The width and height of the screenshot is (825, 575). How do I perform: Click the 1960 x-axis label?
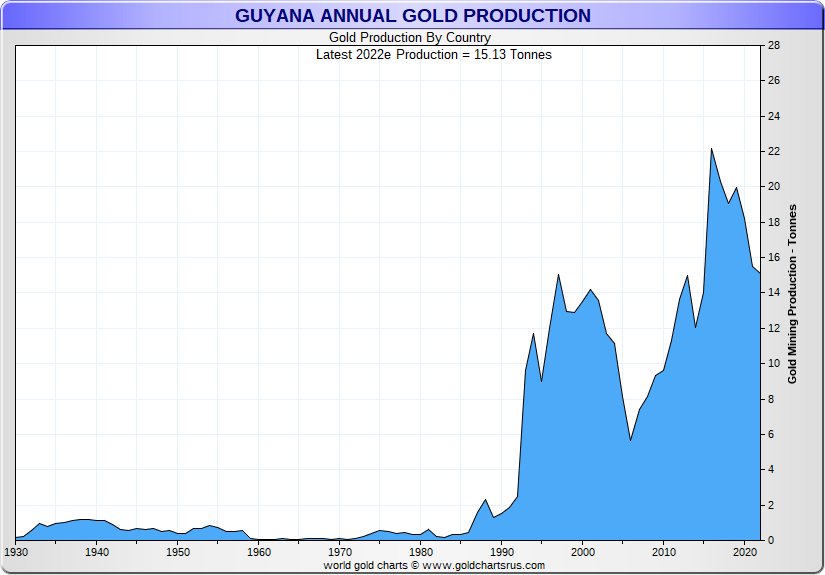click(259, 552)
